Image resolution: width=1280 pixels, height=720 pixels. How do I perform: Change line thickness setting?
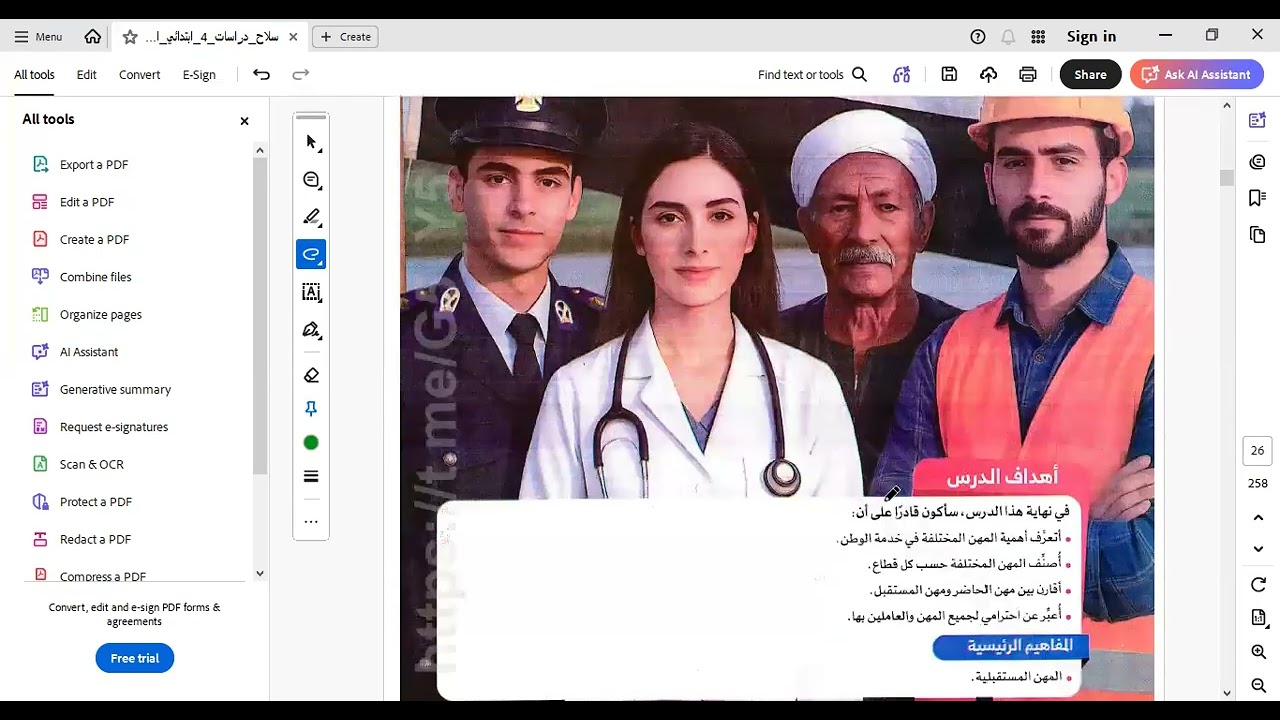coord(311,476)
